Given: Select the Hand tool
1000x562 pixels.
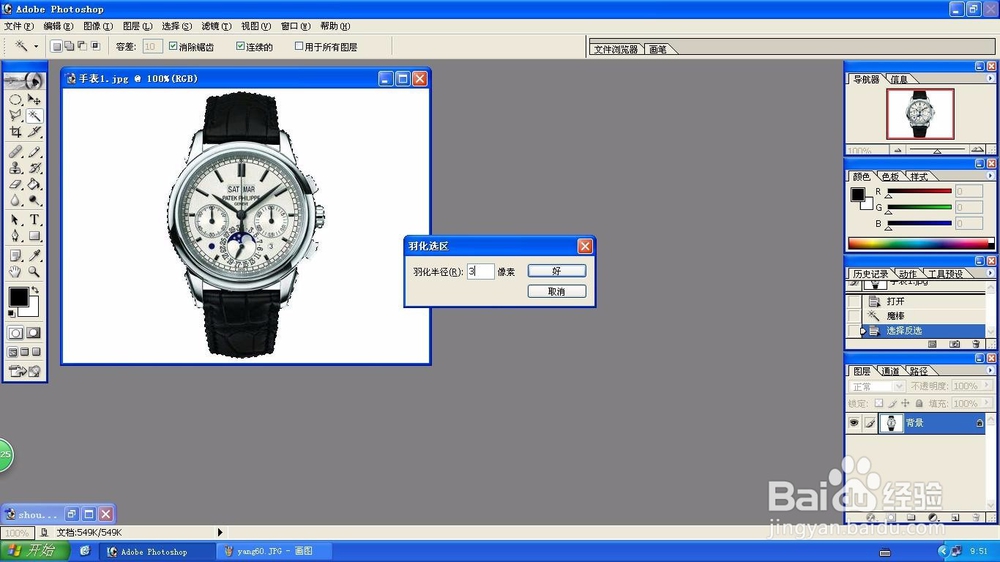Looking at the screenshot, I should tap(15, 272).
